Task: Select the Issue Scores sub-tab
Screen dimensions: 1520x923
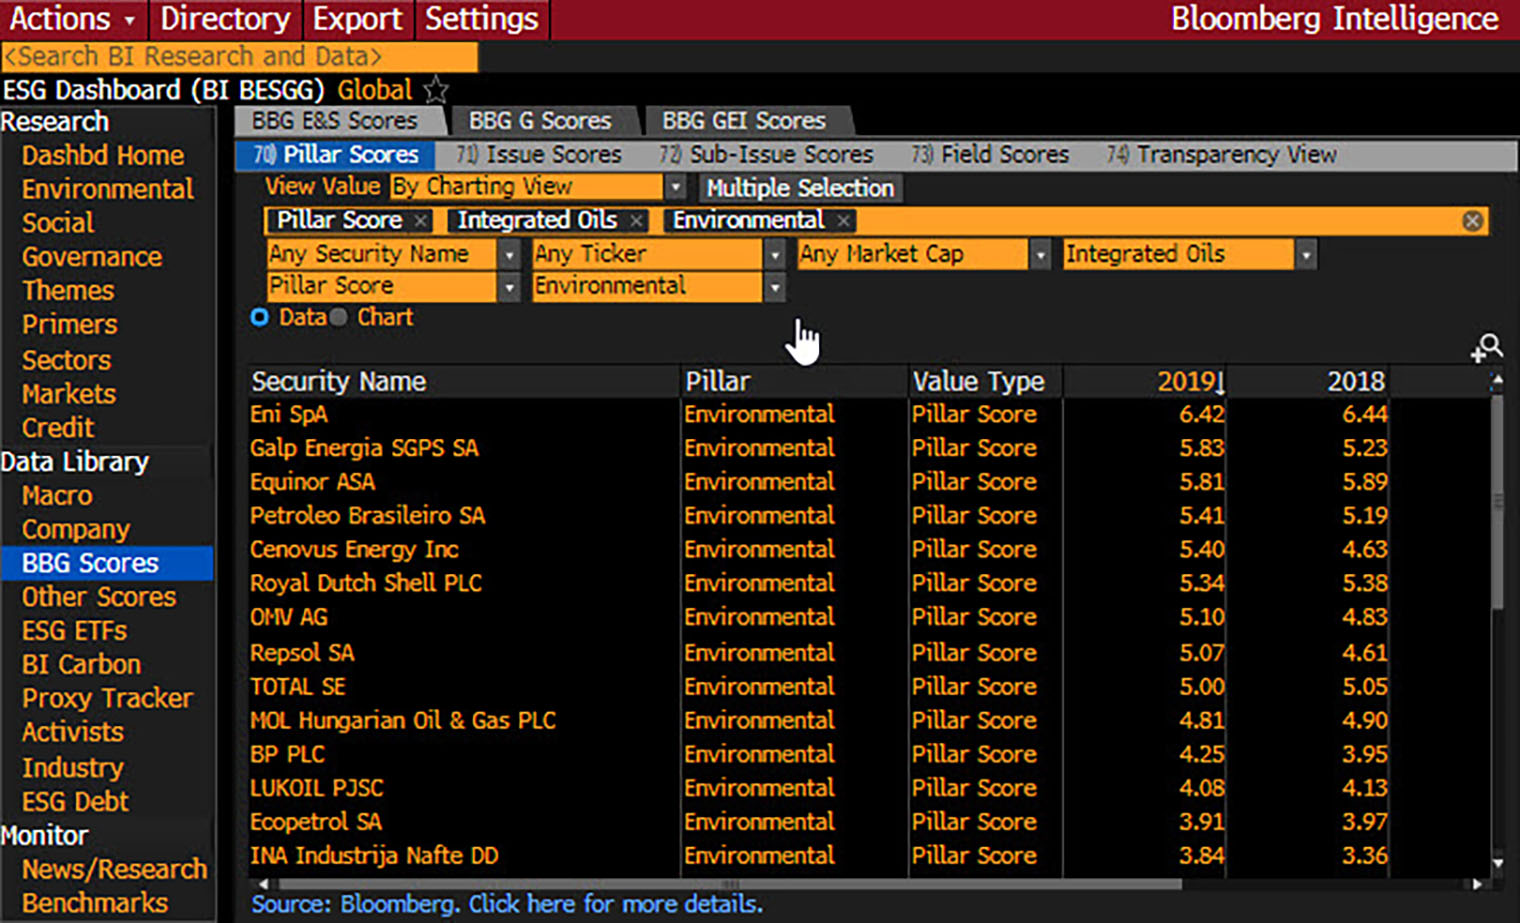Action: pyautogui.click(x=539, y=155)
